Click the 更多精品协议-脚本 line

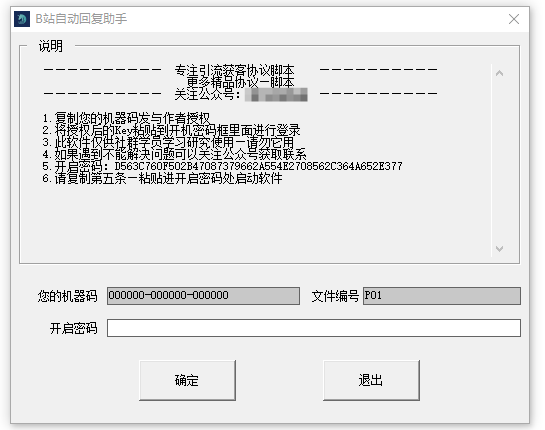point(241,82)
